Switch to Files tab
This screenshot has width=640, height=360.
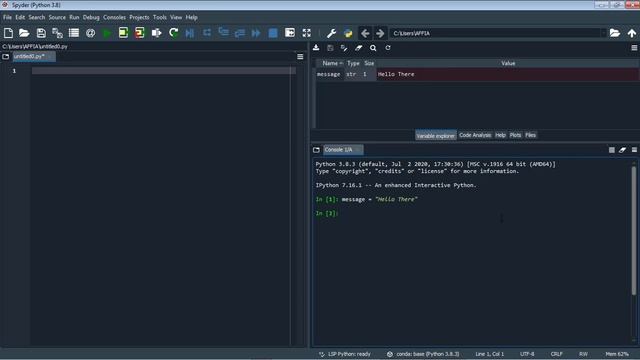(531, 135)
